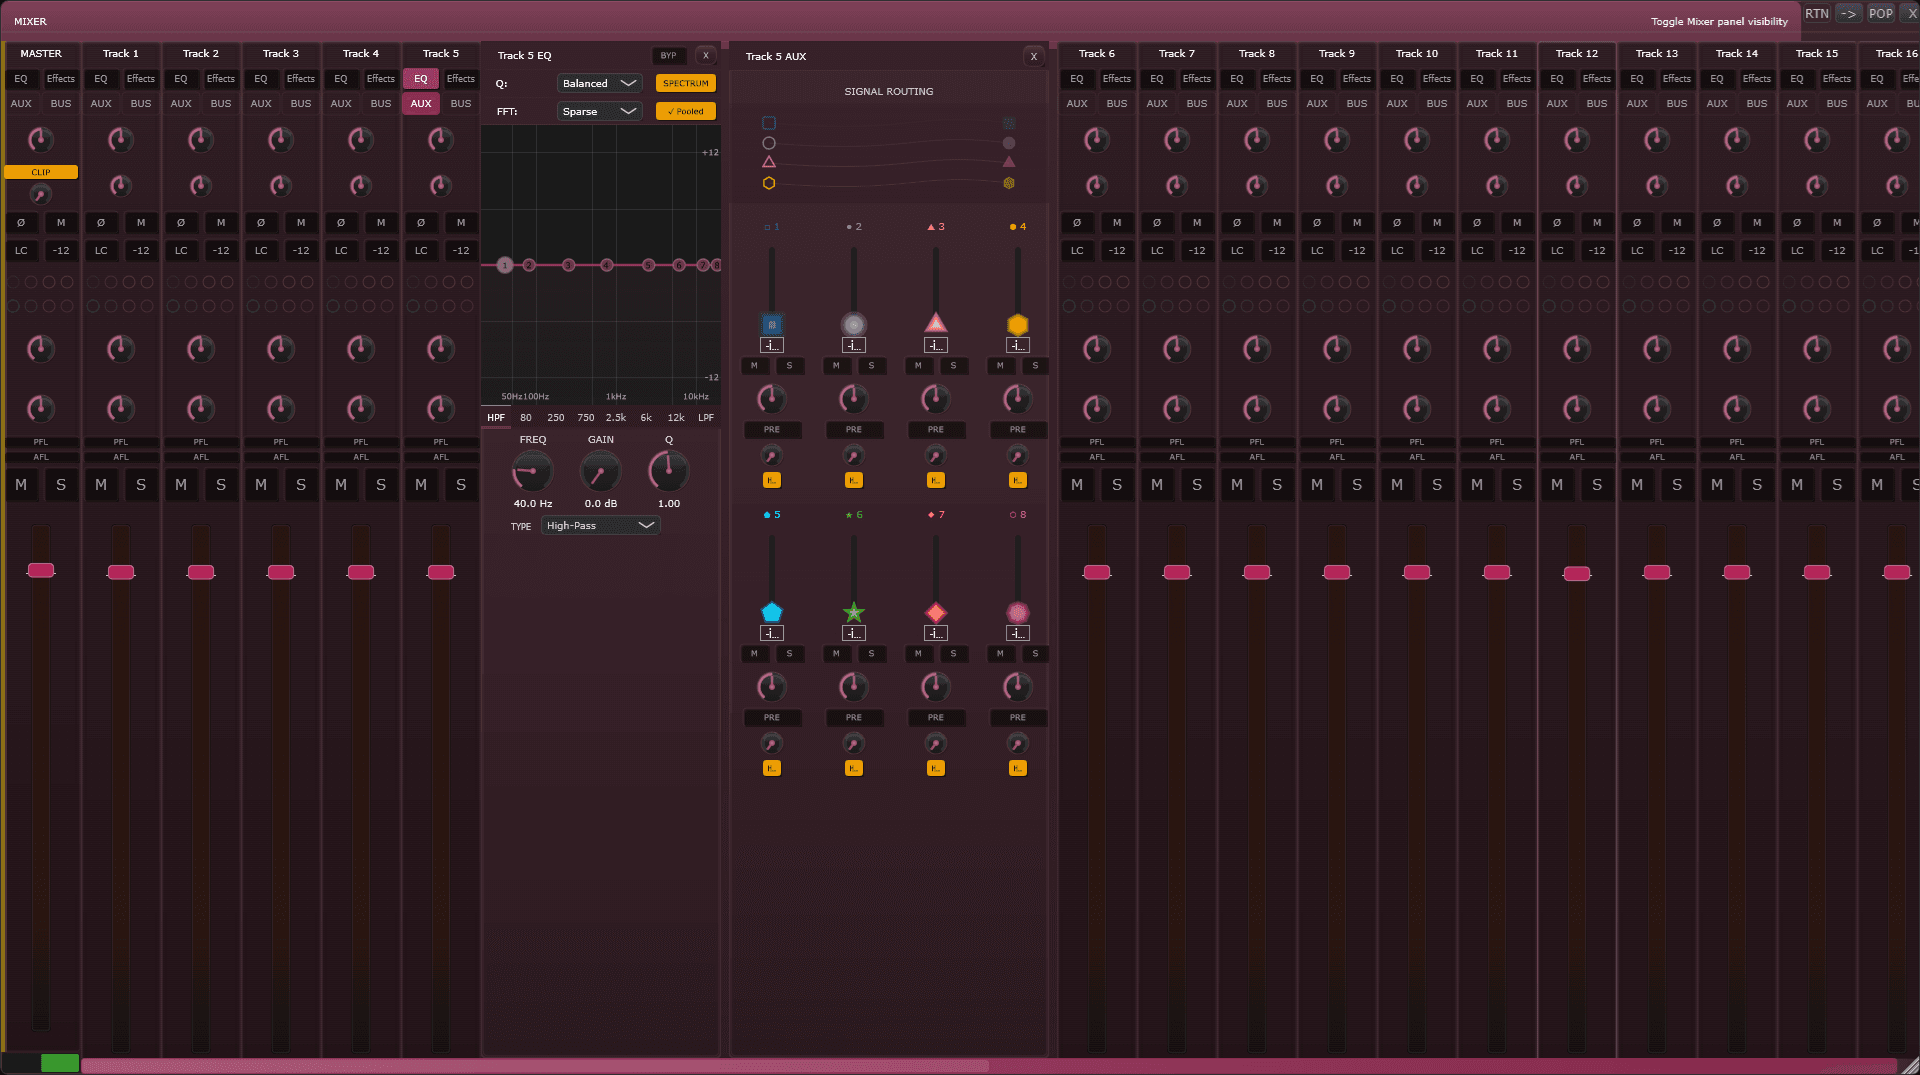Open the FFT Sparse dropdown

(x=599, y=111)
